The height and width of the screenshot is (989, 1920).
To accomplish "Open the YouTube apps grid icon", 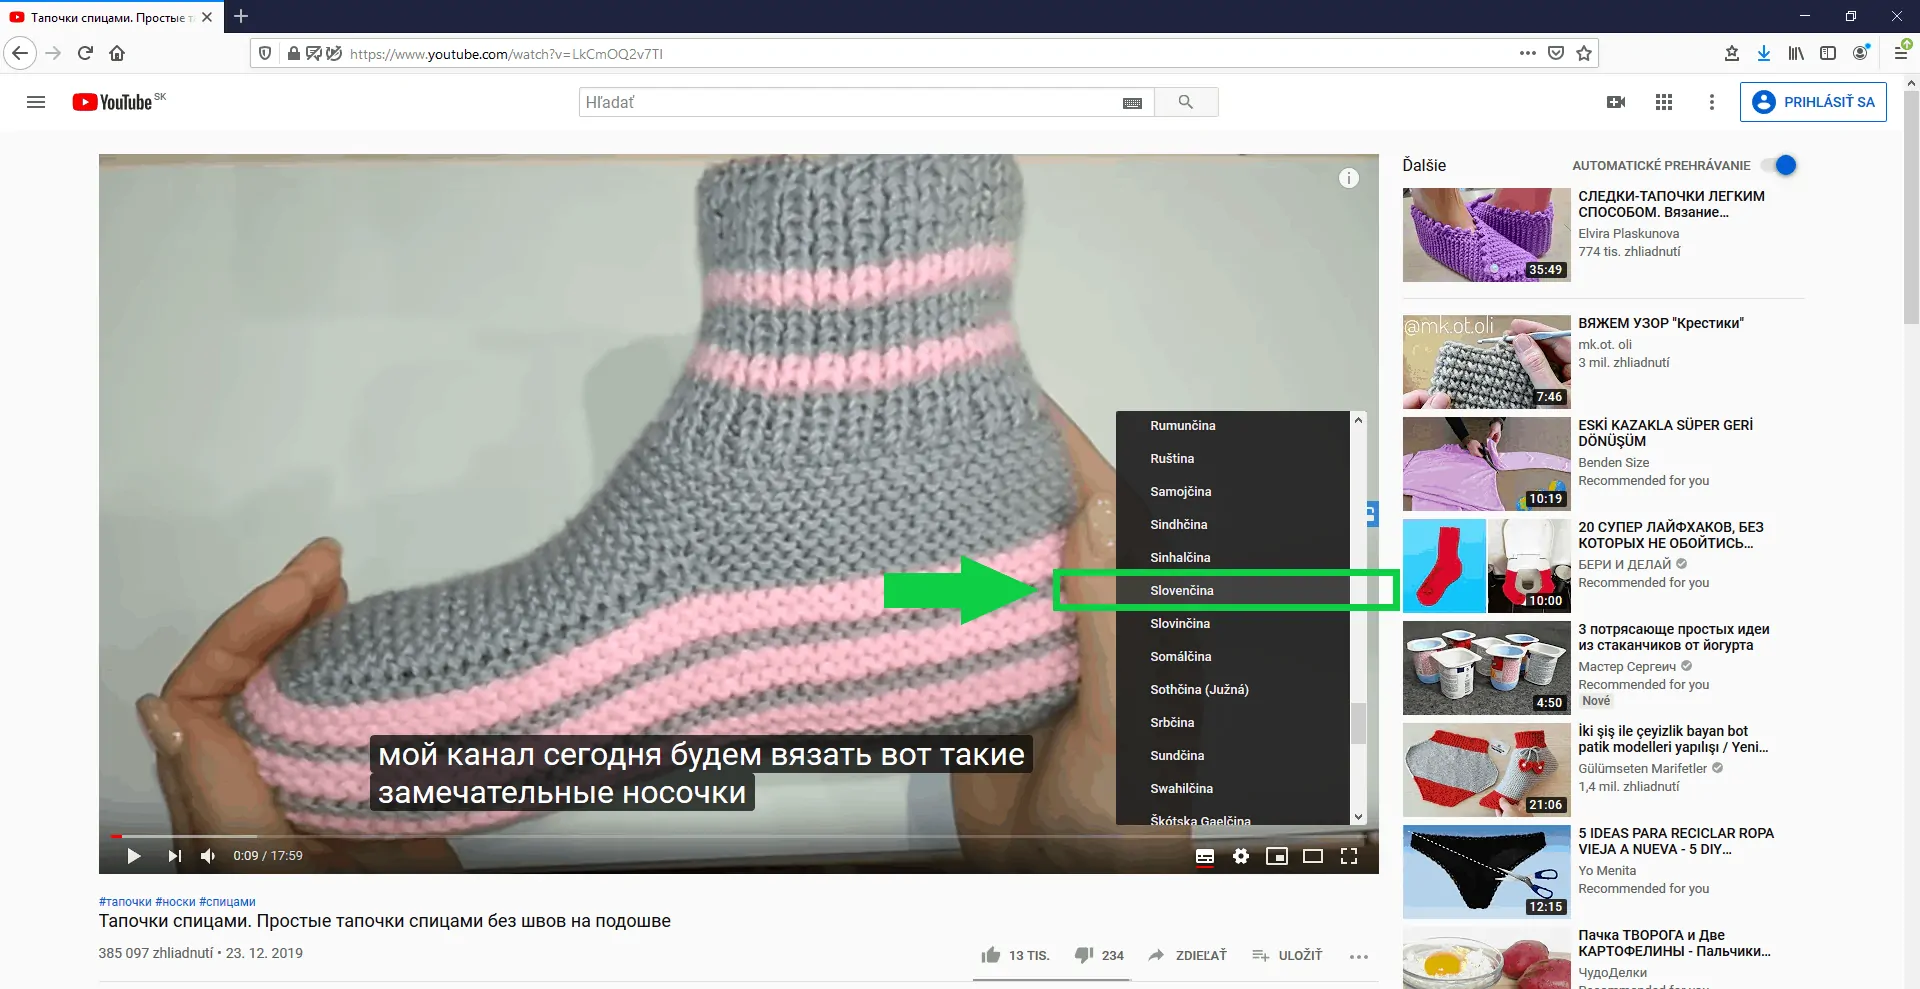I will pos(1664,102).
